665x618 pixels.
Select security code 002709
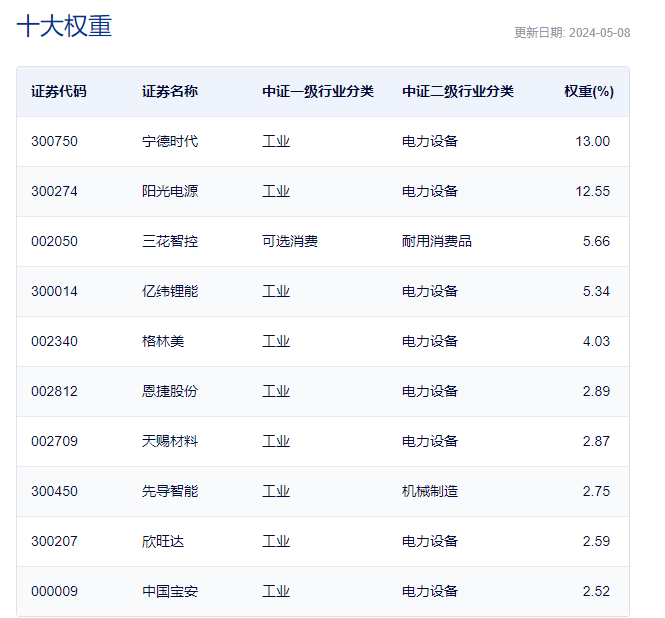pyautogui.click(x=54, y=442)
